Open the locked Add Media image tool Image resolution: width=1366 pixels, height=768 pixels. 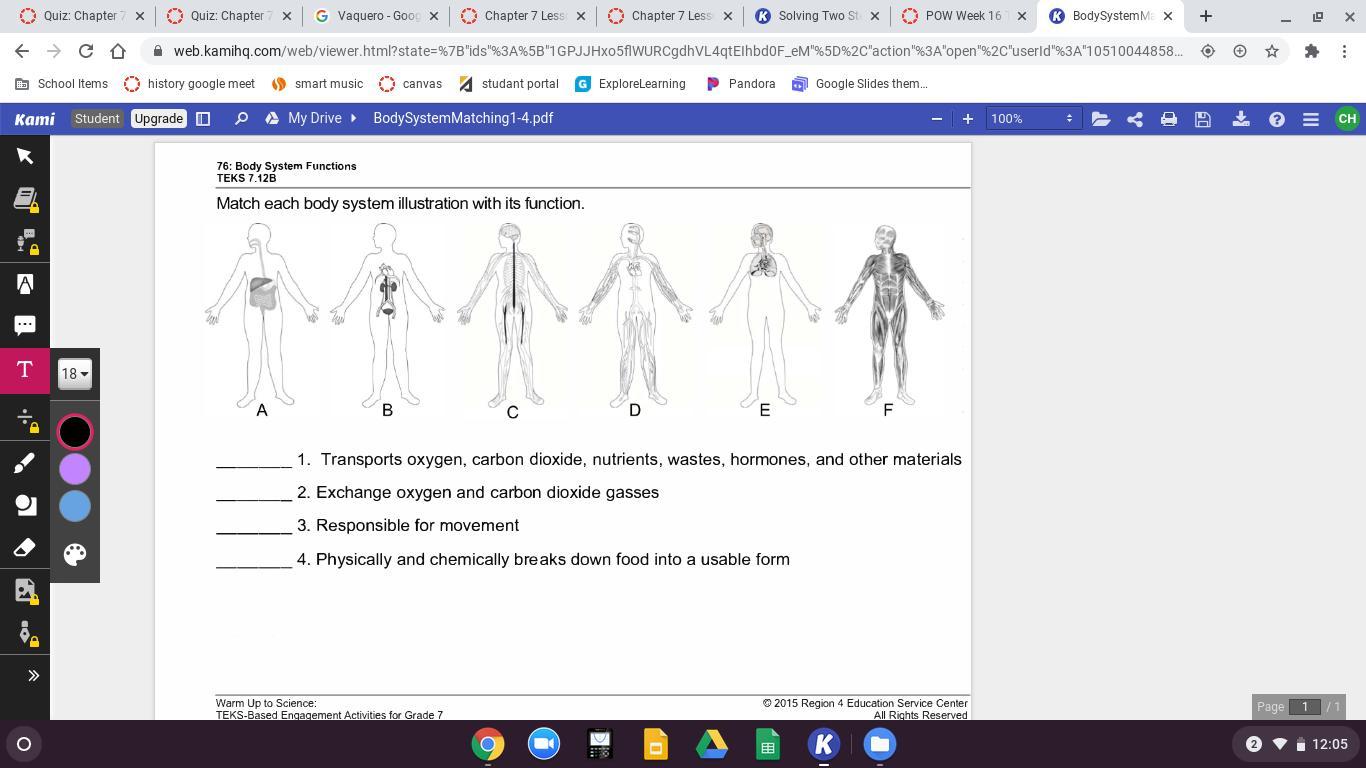tap(25, 591)
